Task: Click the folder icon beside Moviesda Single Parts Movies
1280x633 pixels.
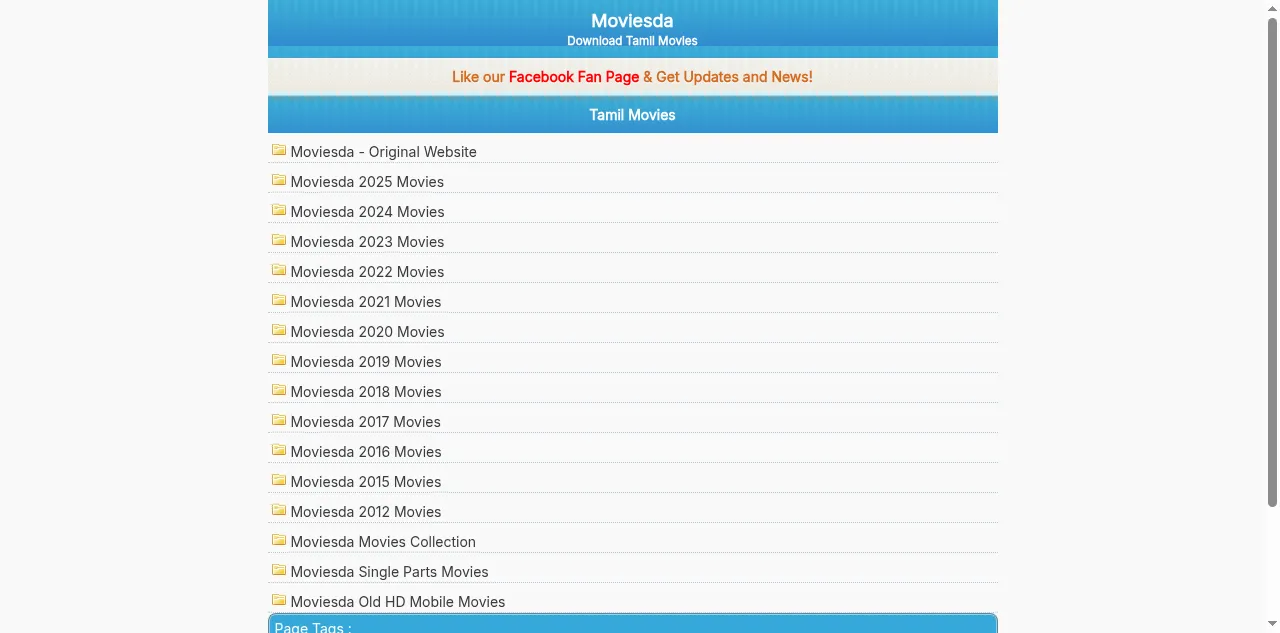Action: (x=279, y=570)
